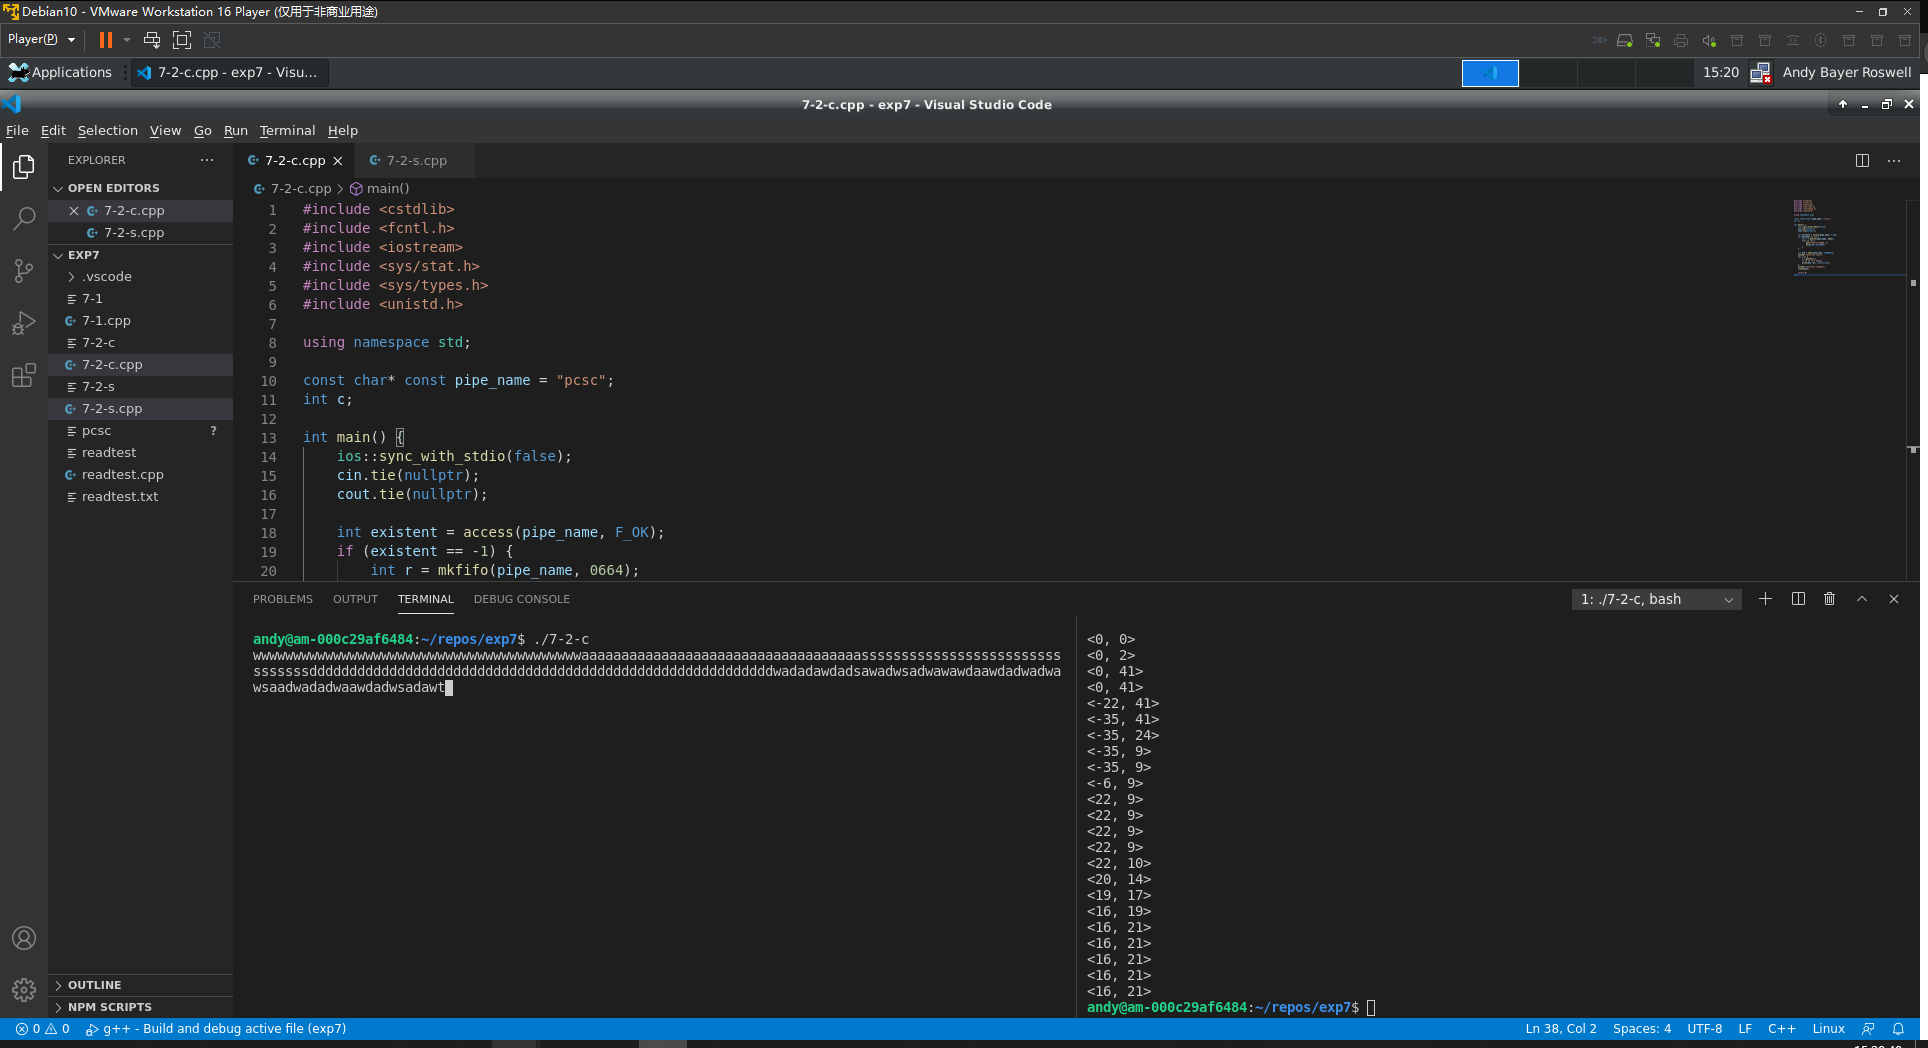Open the Help menu
The image size is (1928, 1048).
pyautogui.click(x=342, y=130)
